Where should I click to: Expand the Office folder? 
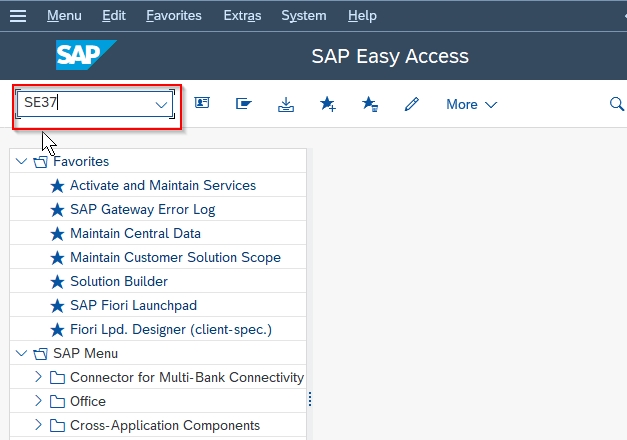pos(38,401)
